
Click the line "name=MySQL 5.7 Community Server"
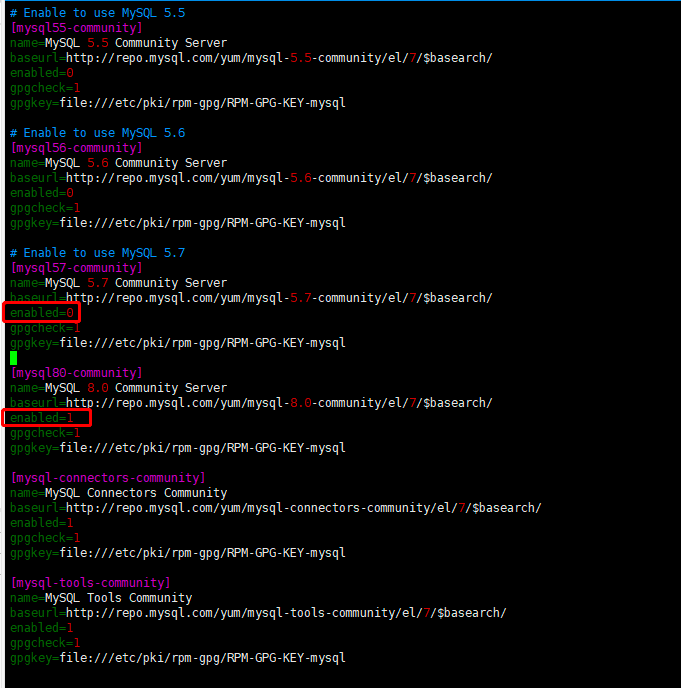[118, 283]
